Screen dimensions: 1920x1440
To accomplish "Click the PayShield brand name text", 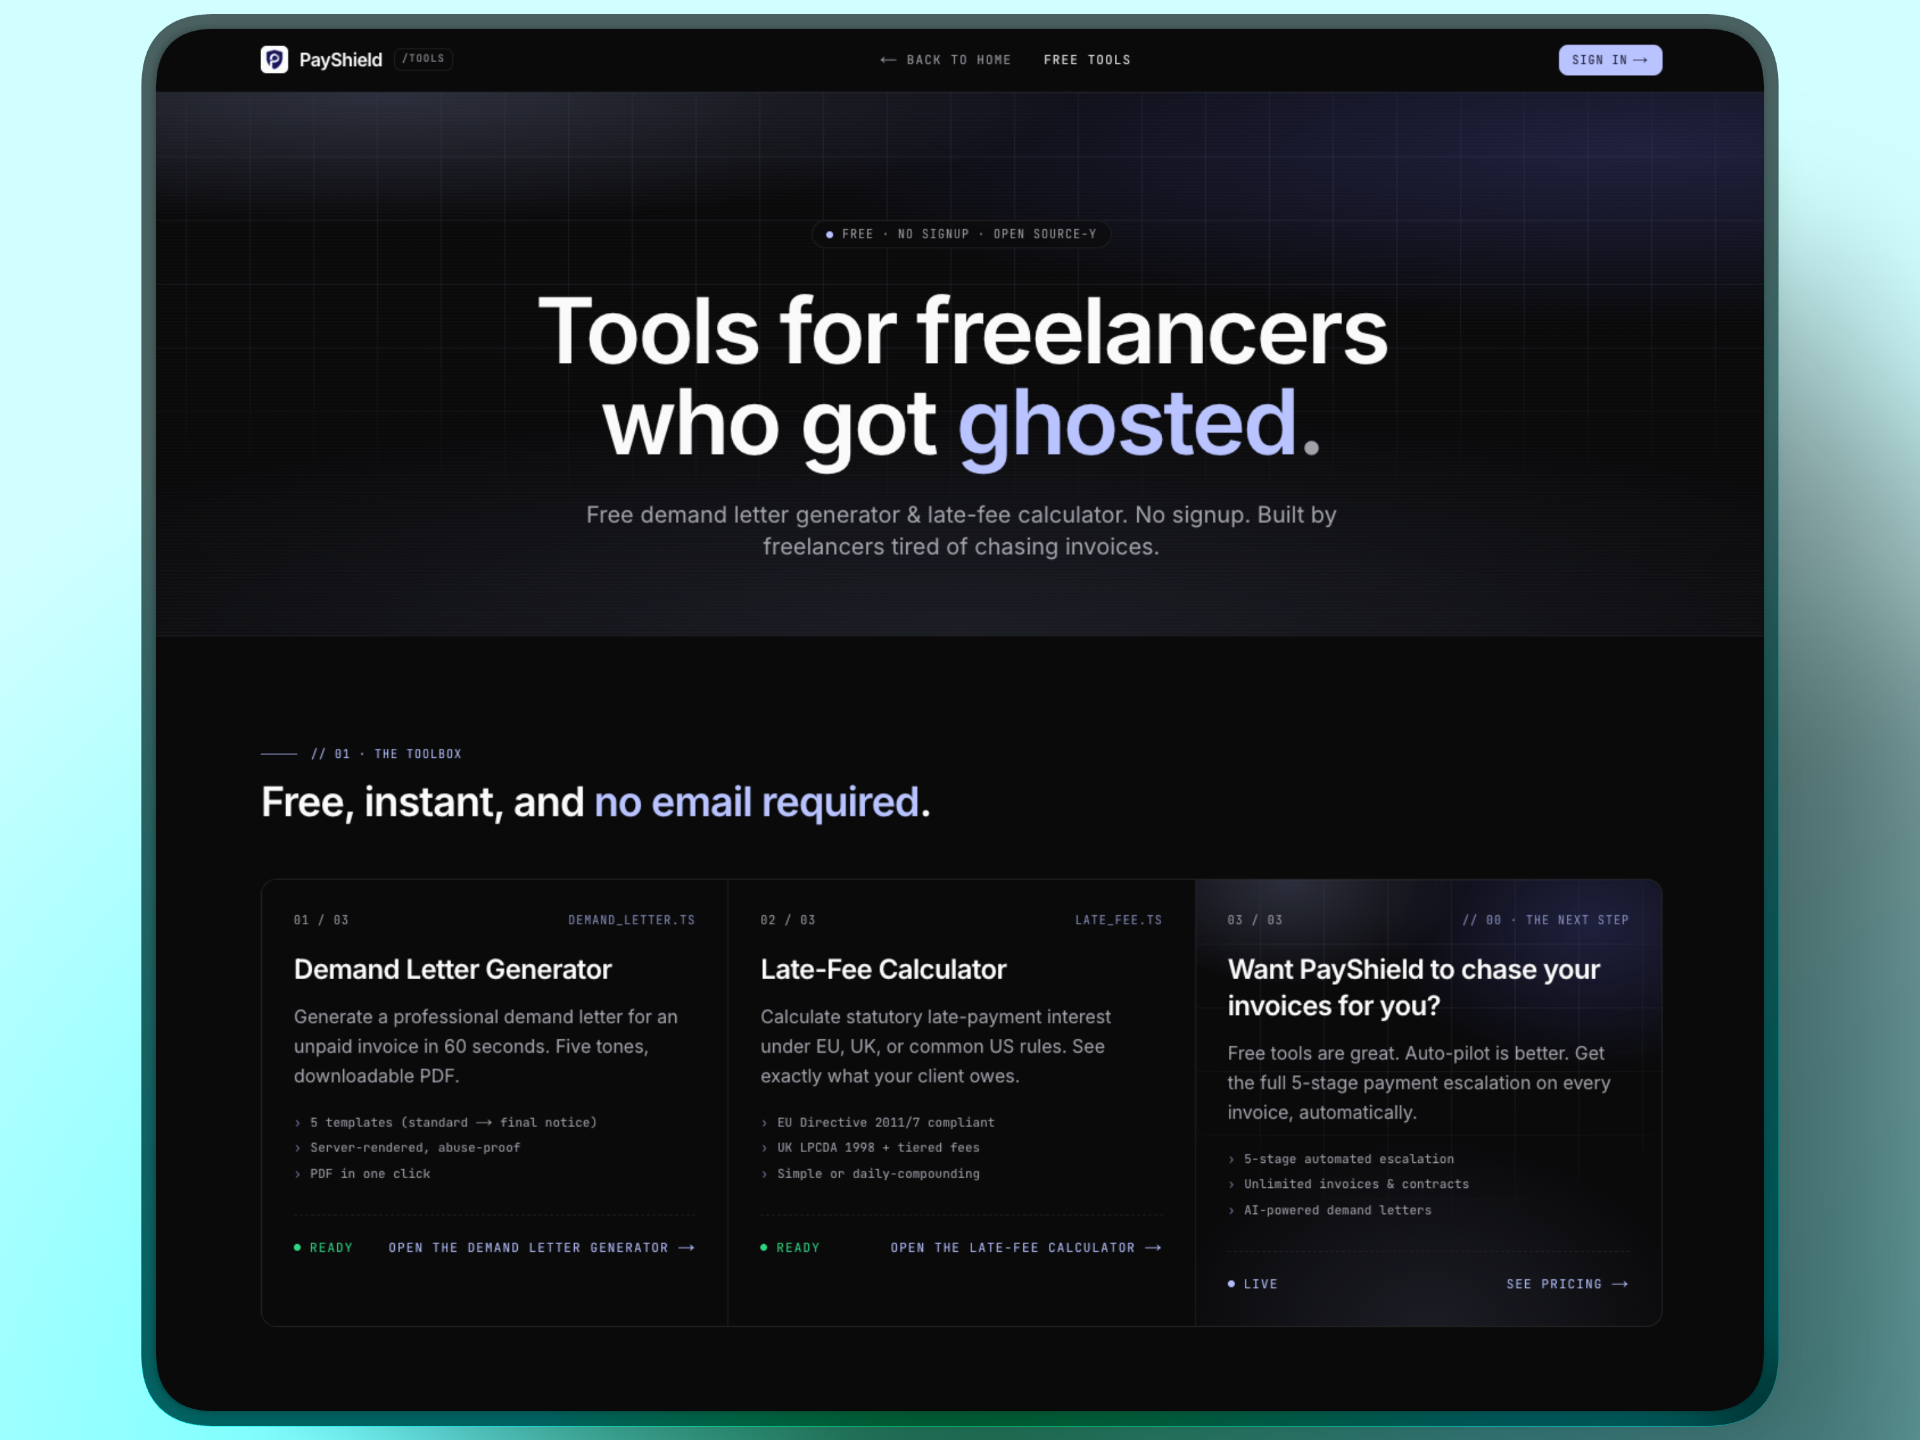I will coord(340,60).
